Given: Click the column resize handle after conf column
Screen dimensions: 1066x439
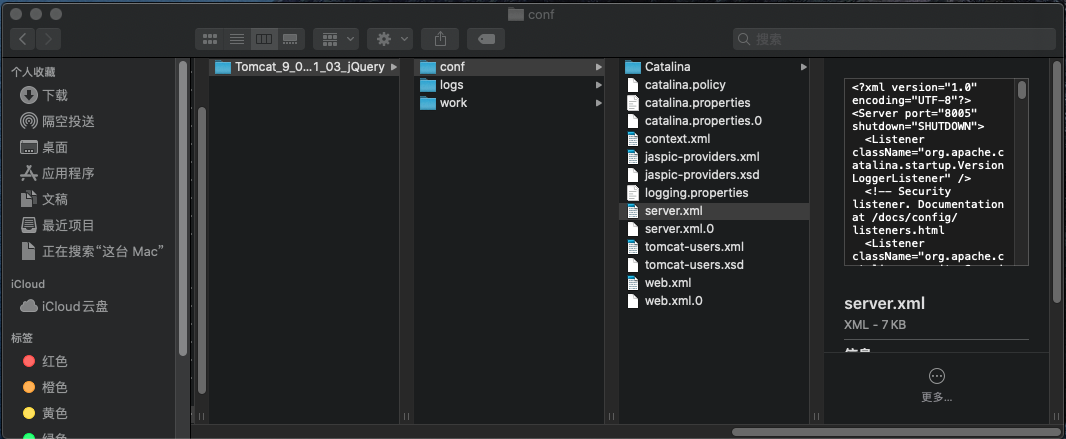Looking at the screenshot, I should [x=611, y=416].
